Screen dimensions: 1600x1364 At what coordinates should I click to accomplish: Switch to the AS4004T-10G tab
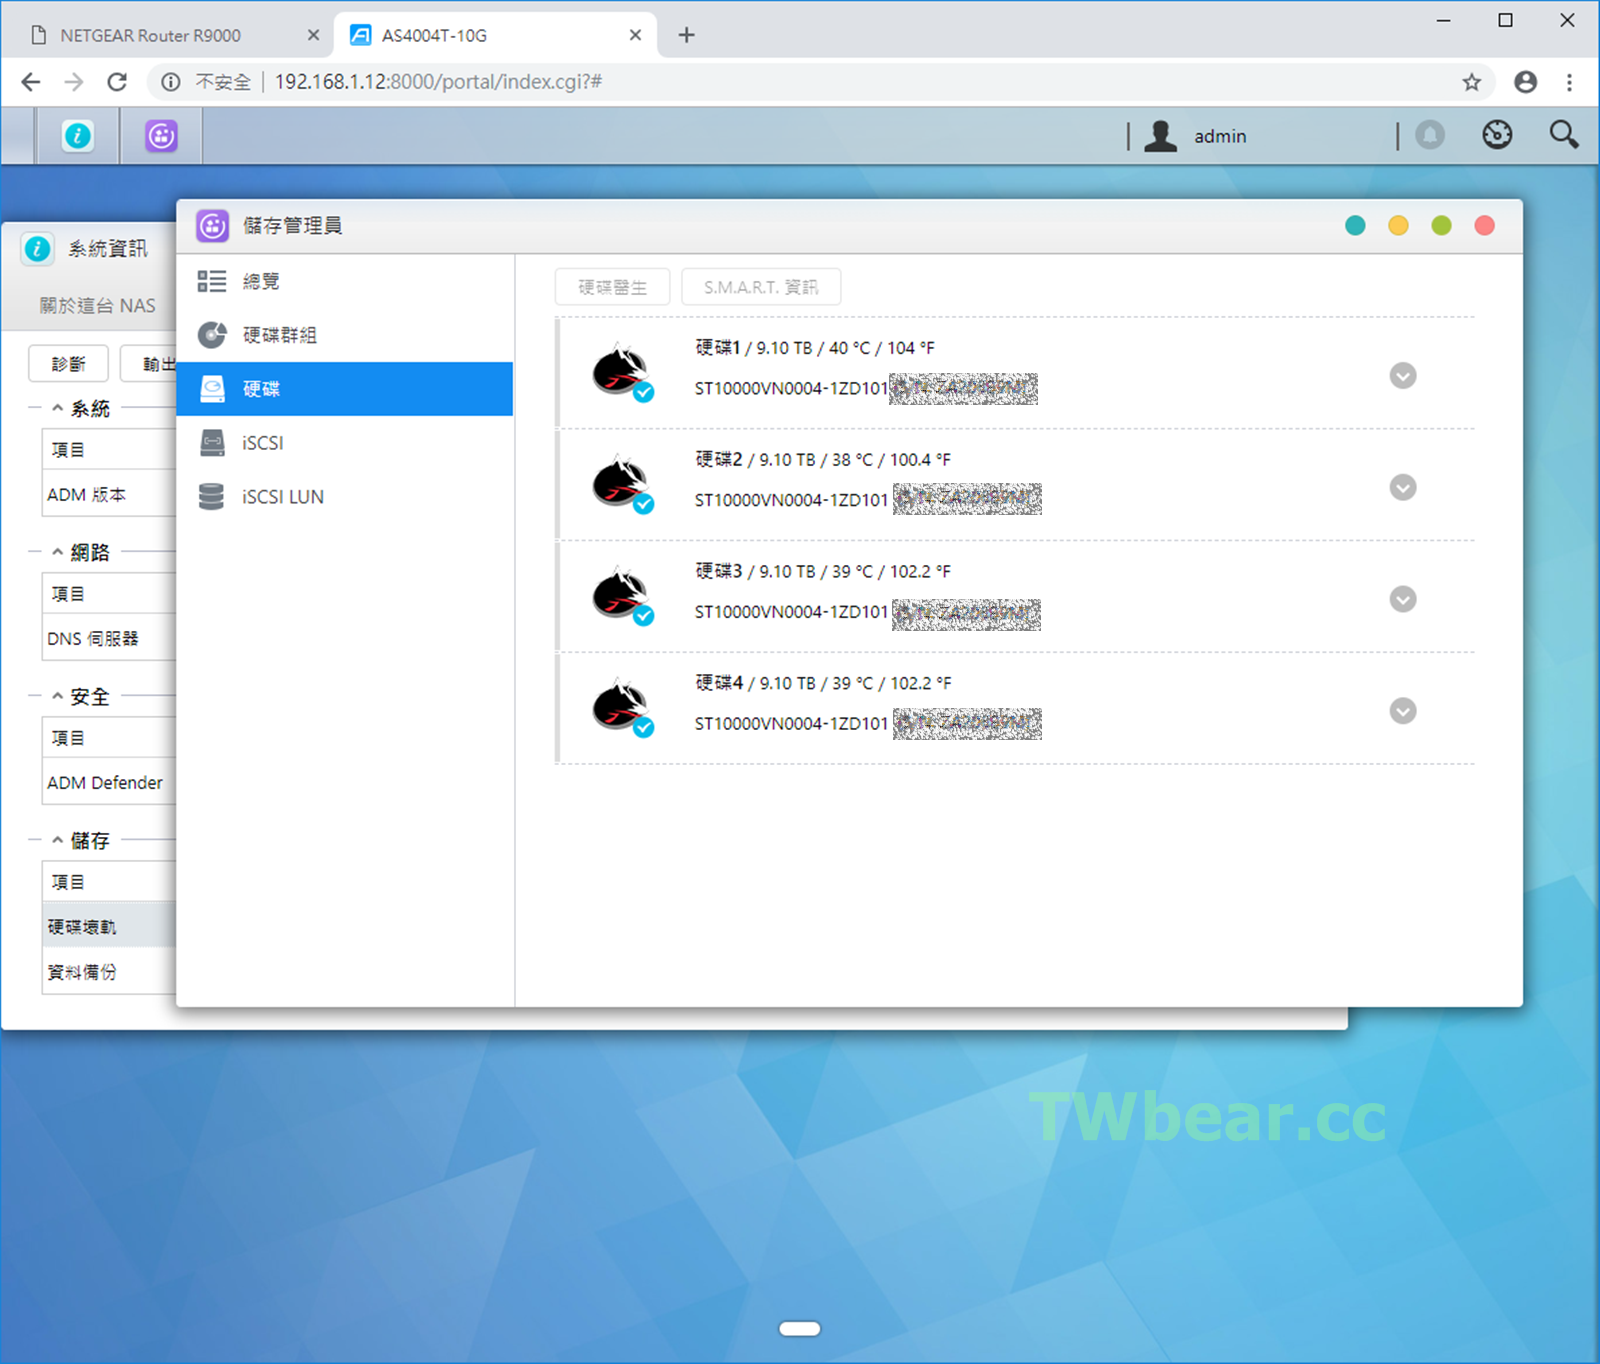point(495,35)
